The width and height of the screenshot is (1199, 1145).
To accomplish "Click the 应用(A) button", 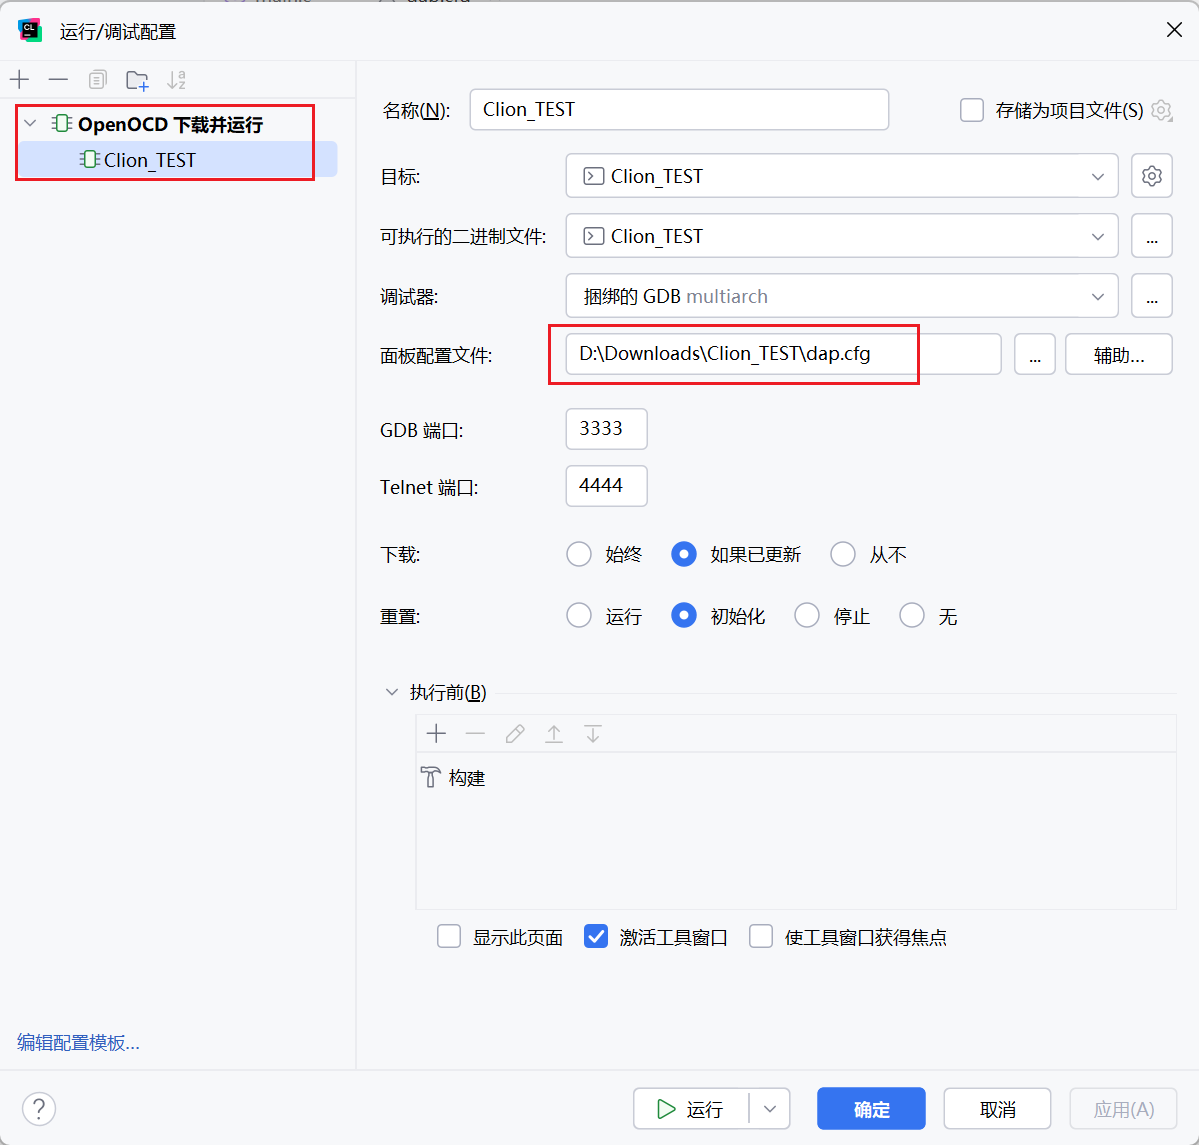I will click(1123, 1108).
